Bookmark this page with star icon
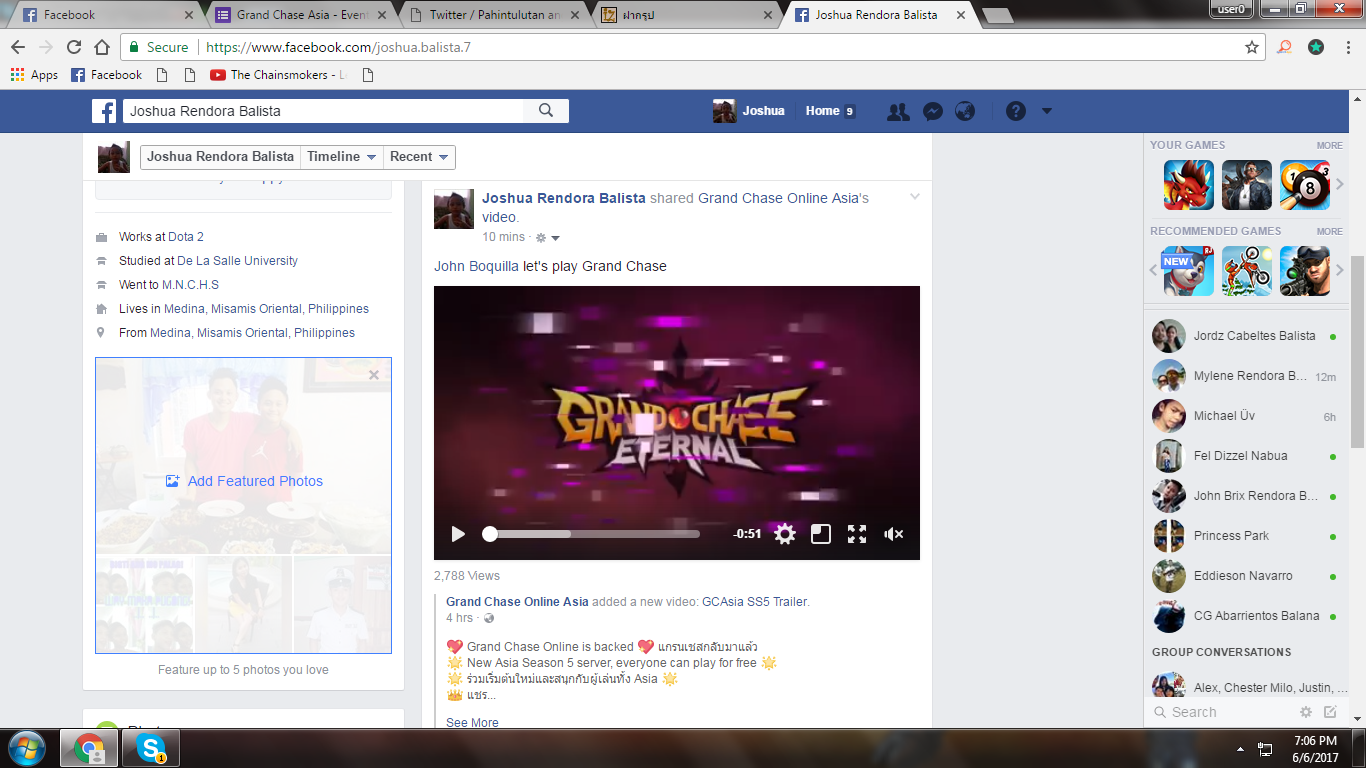 pyautogui.click(x=1252, y=47)
